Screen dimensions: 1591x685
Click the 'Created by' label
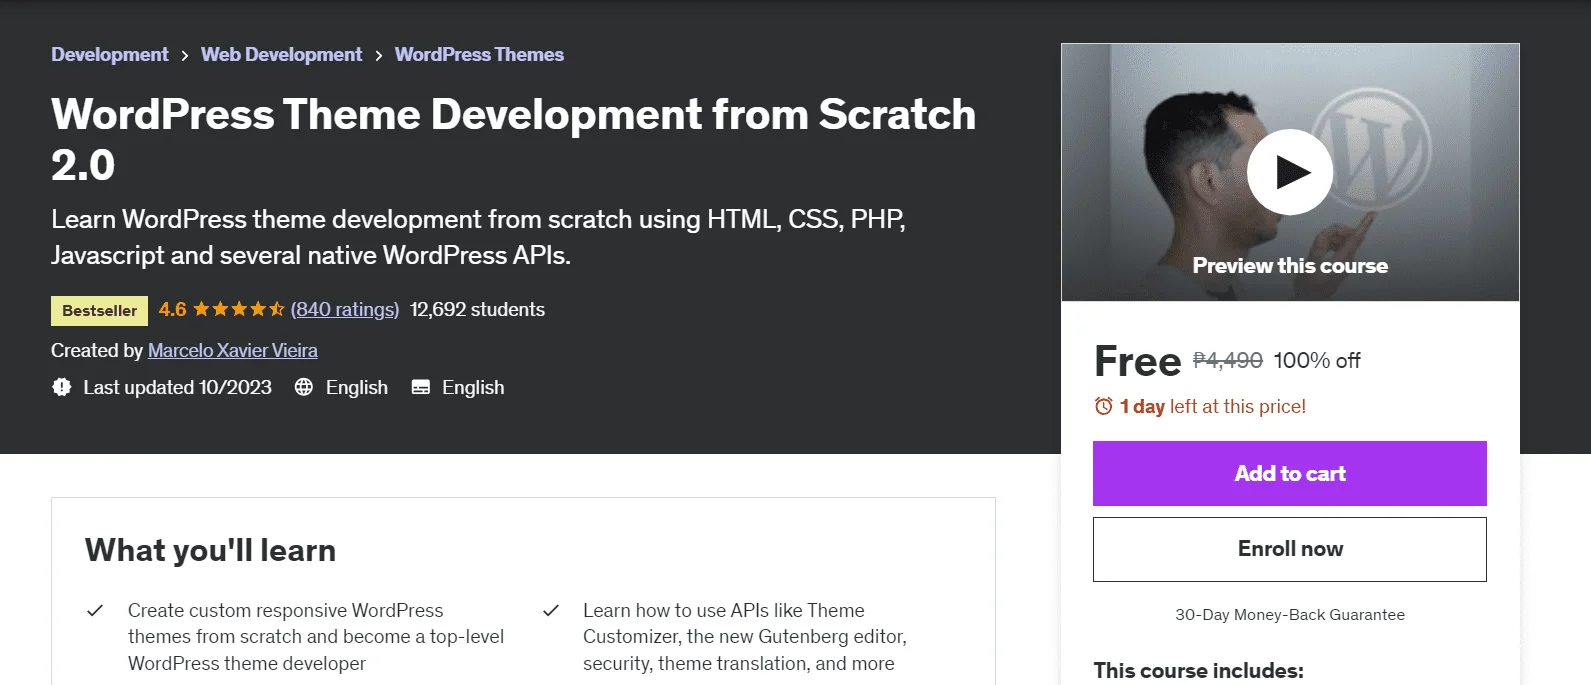(97, 351)
